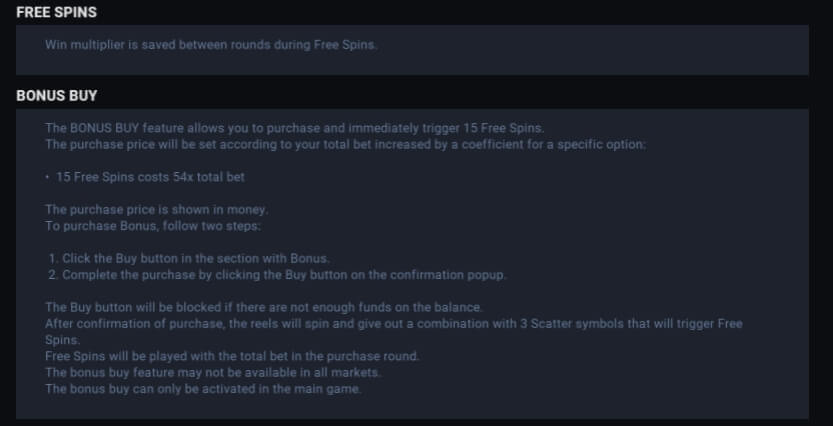
Task: Click the bullet dot before 15 Free Spins
Action: pos(48,177)
